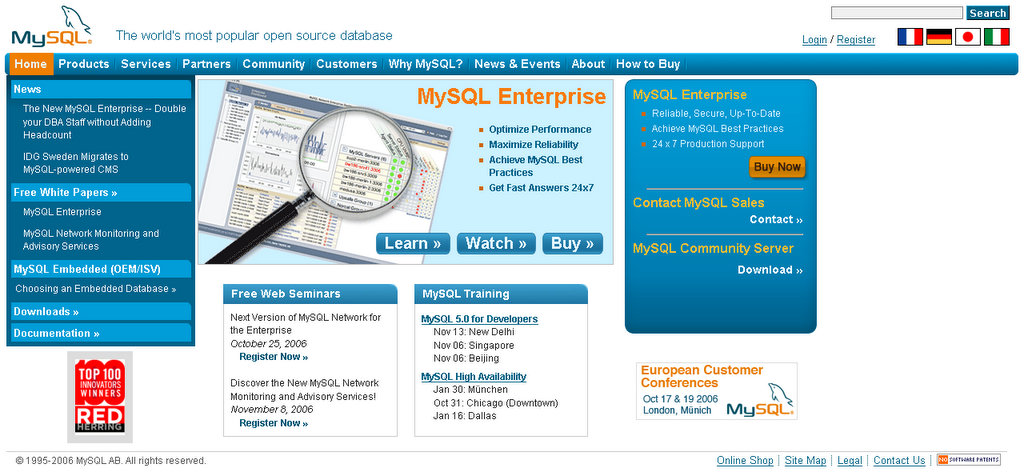This screenshot has width=1024, height=476.
Task: Select the Home menu tab
Action: pos(31,64)
